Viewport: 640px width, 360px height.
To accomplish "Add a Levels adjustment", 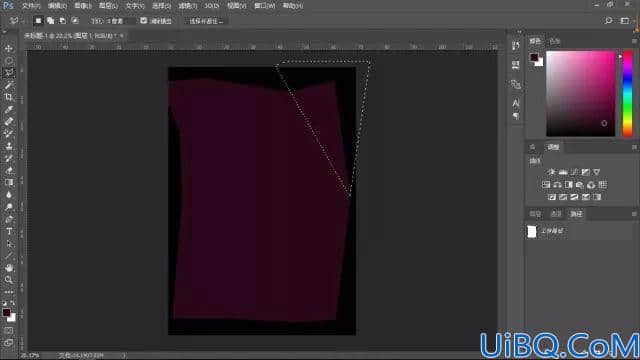I will (563, 172).
